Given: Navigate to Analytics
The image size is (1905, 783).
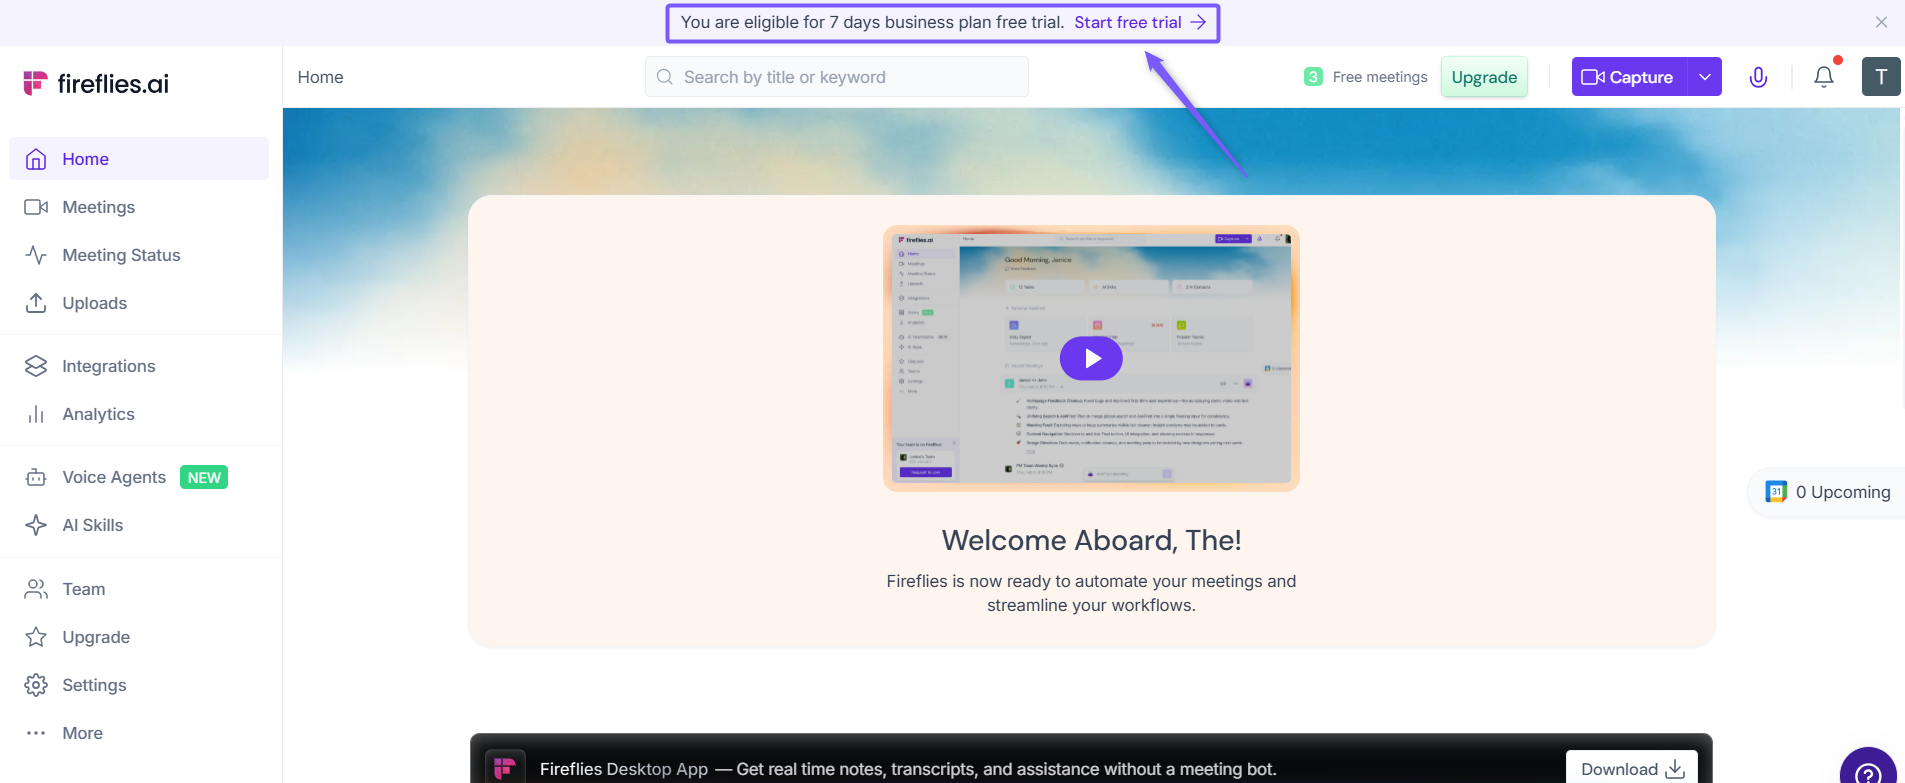Looking at the screenshot, I should click(x=139, y=414).
